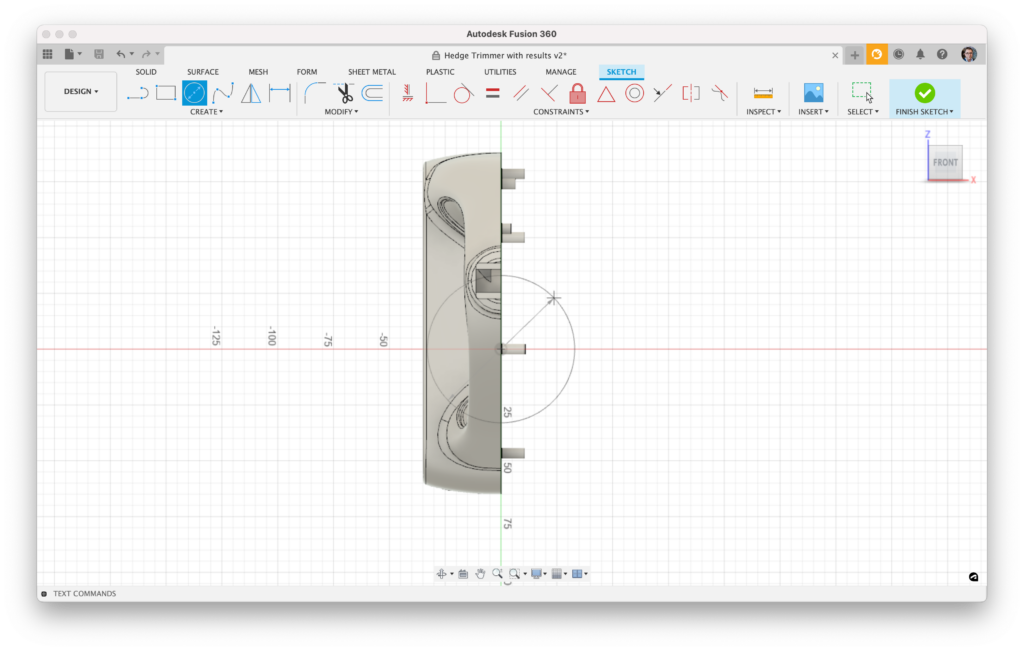
Task: Apply the Fix/Unfix lock constraint
Action: point(577,93)
